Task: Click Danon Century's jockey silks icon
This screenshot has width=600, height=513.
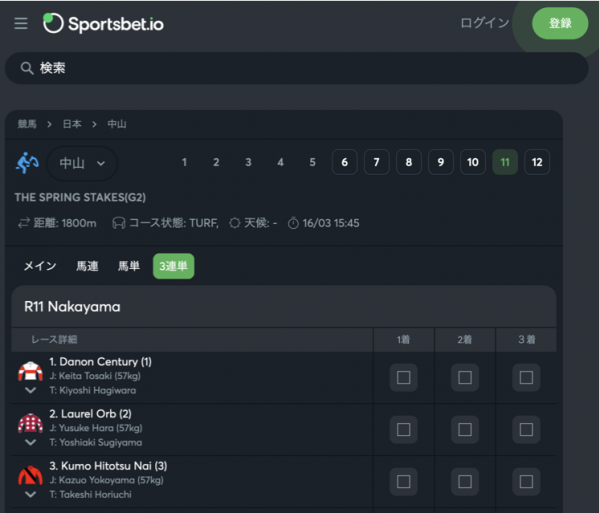Action: click(30, 371)
